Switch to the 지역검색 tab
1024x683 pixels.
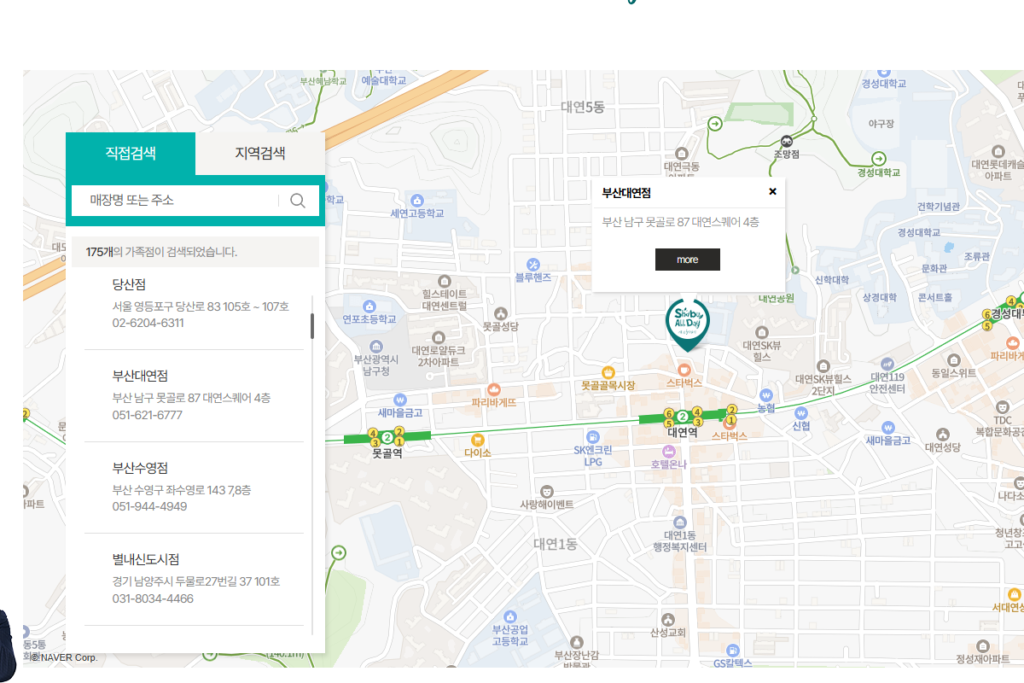click(x=260, y=153)
